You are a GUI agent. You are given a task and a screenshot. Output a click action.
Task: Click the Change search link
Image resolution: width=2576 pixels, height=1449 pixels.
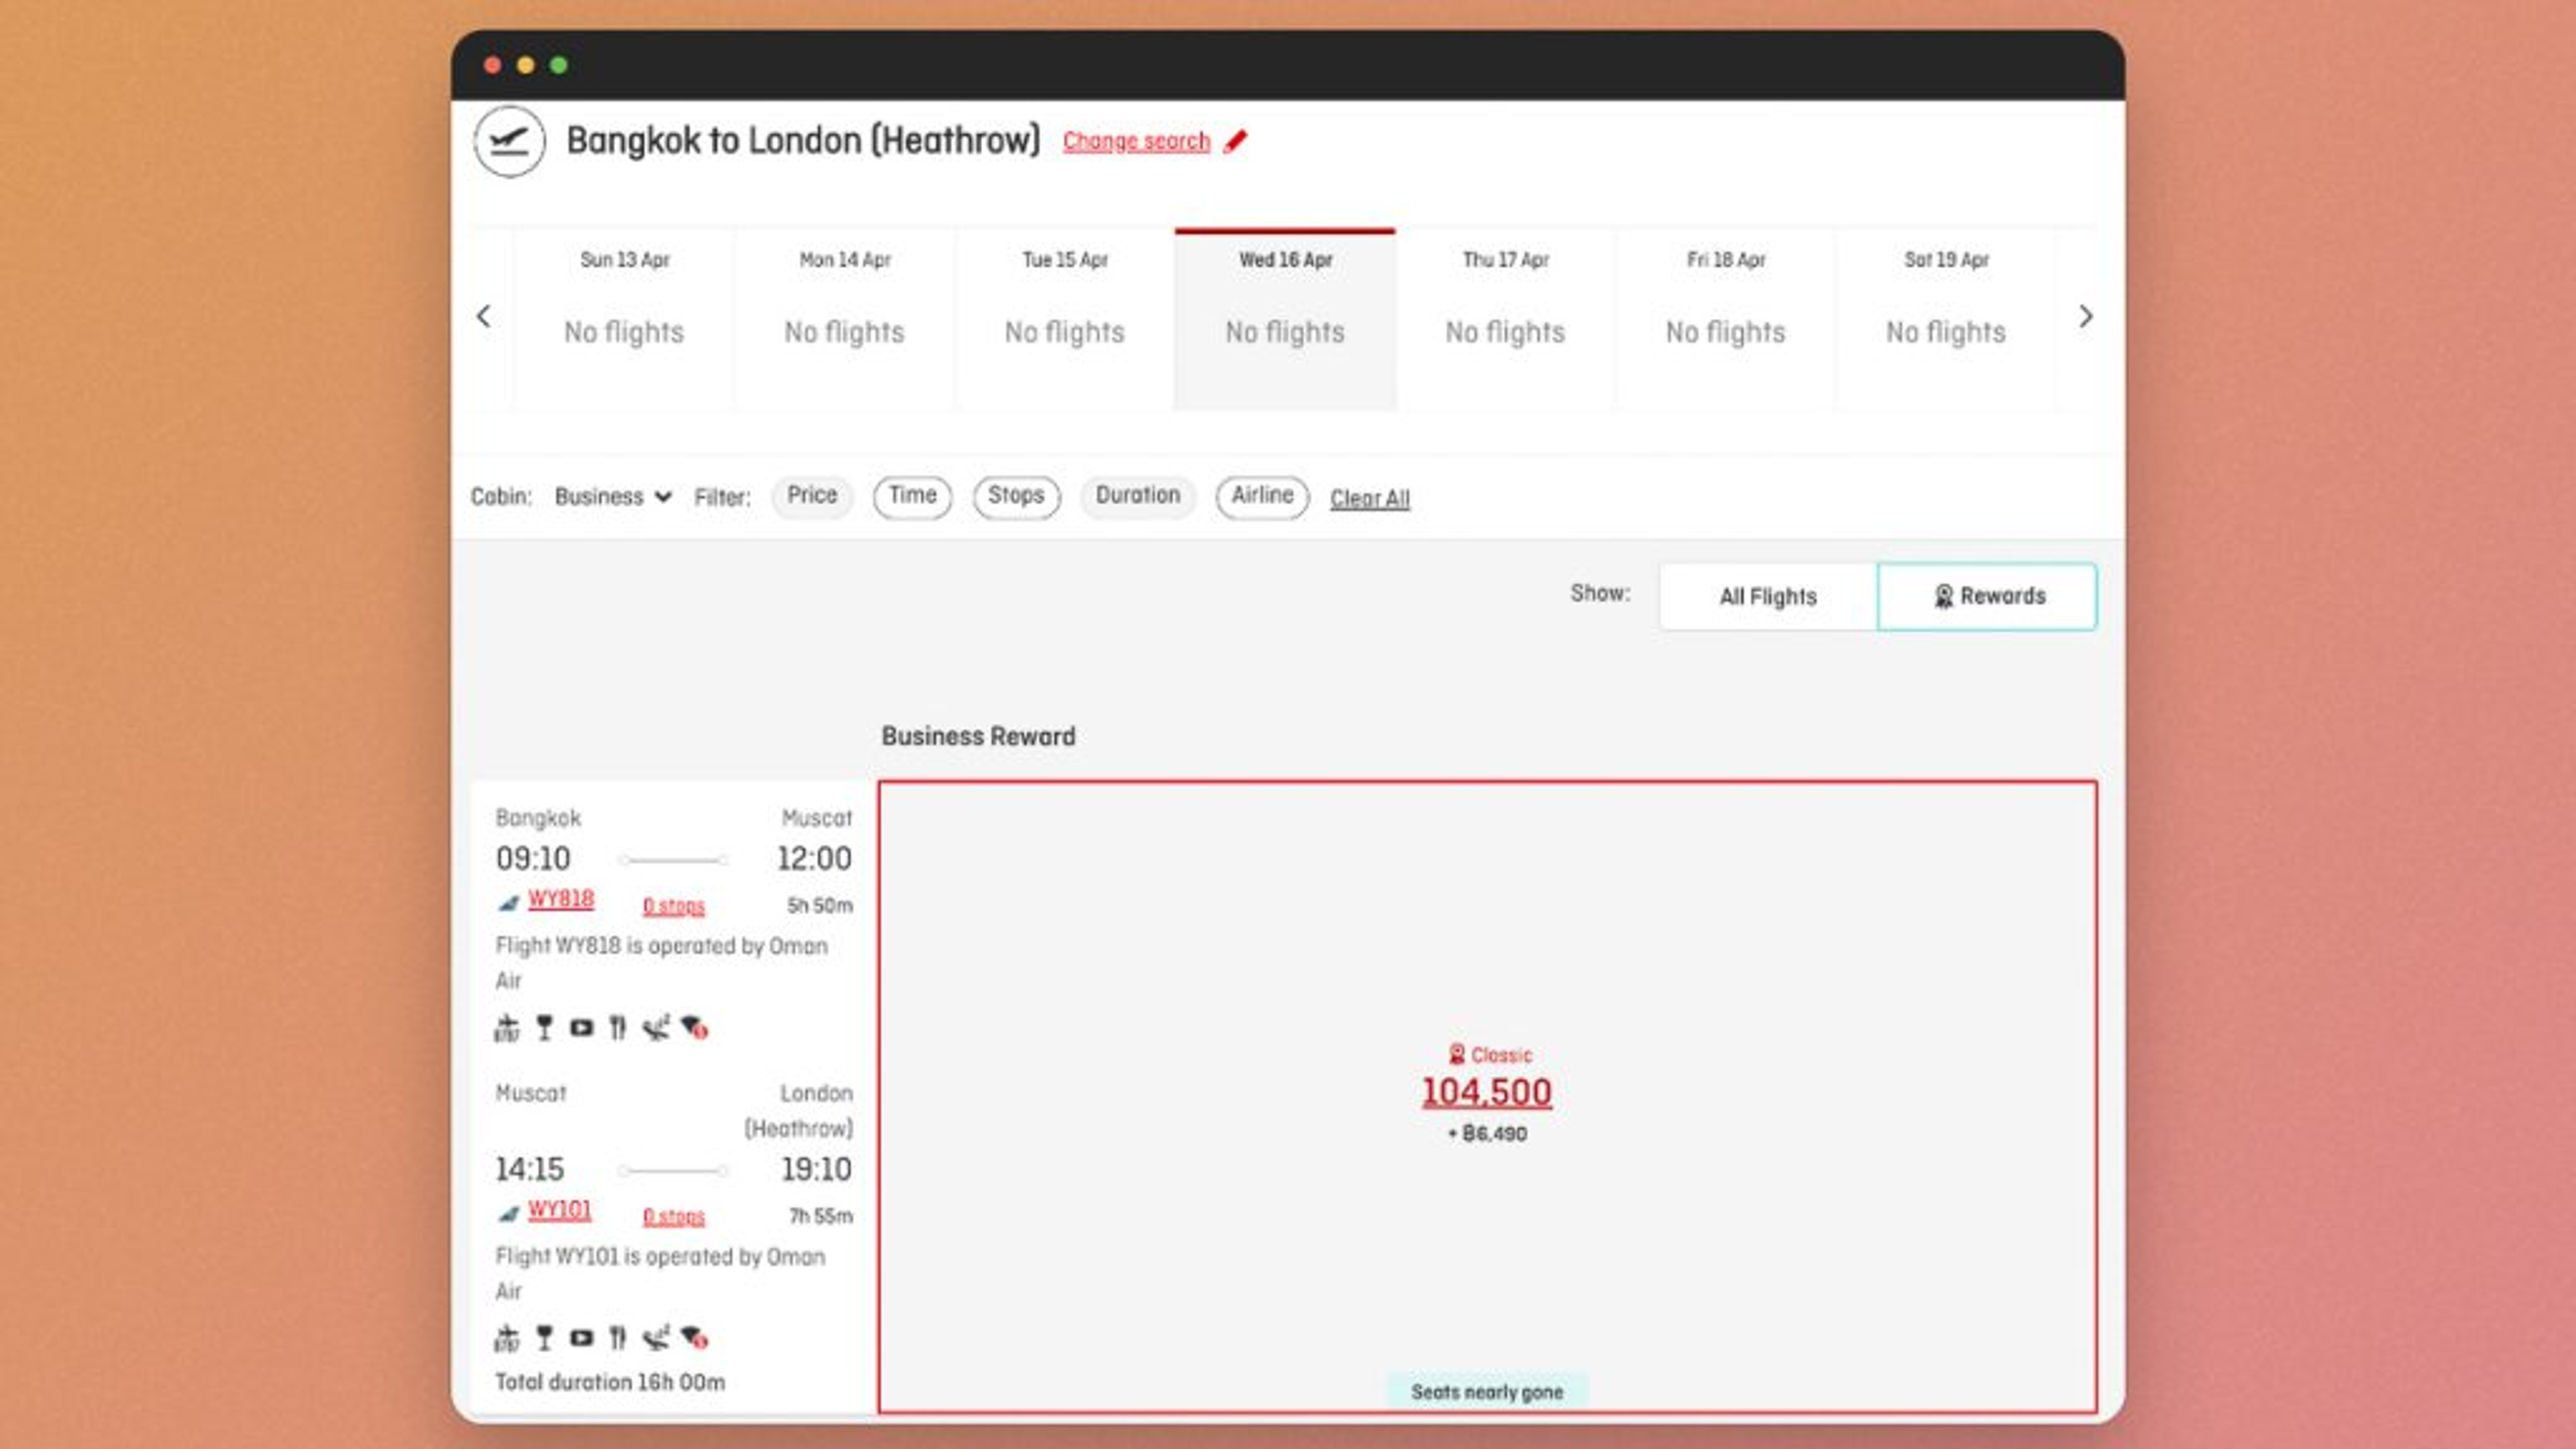coord(1136,141)
